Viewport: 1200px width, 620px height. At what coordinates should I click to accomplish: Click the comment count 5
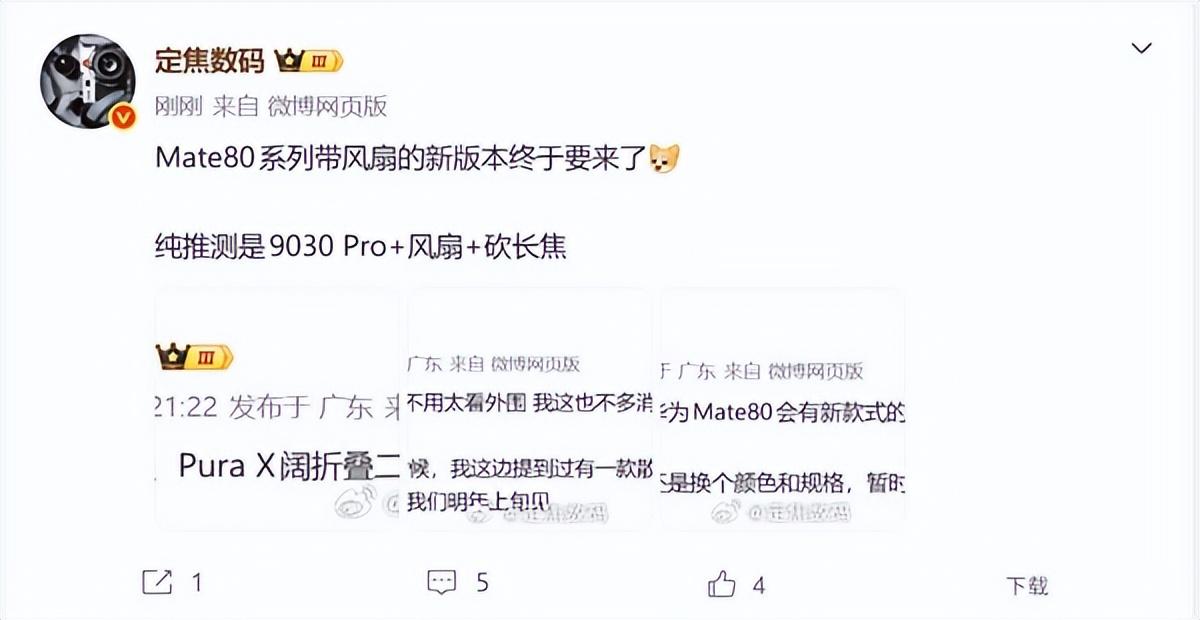point(482,582)
